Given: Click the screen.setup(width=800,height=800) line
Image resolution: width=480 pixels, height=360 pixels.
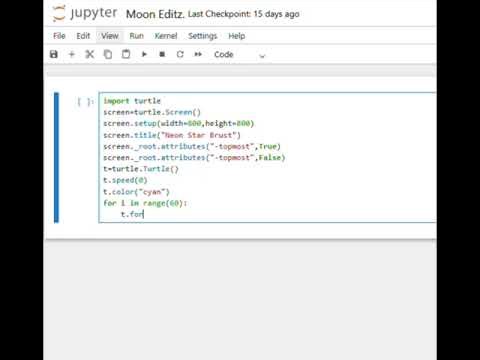Looking at the screenshot, I should click(179, 124).
